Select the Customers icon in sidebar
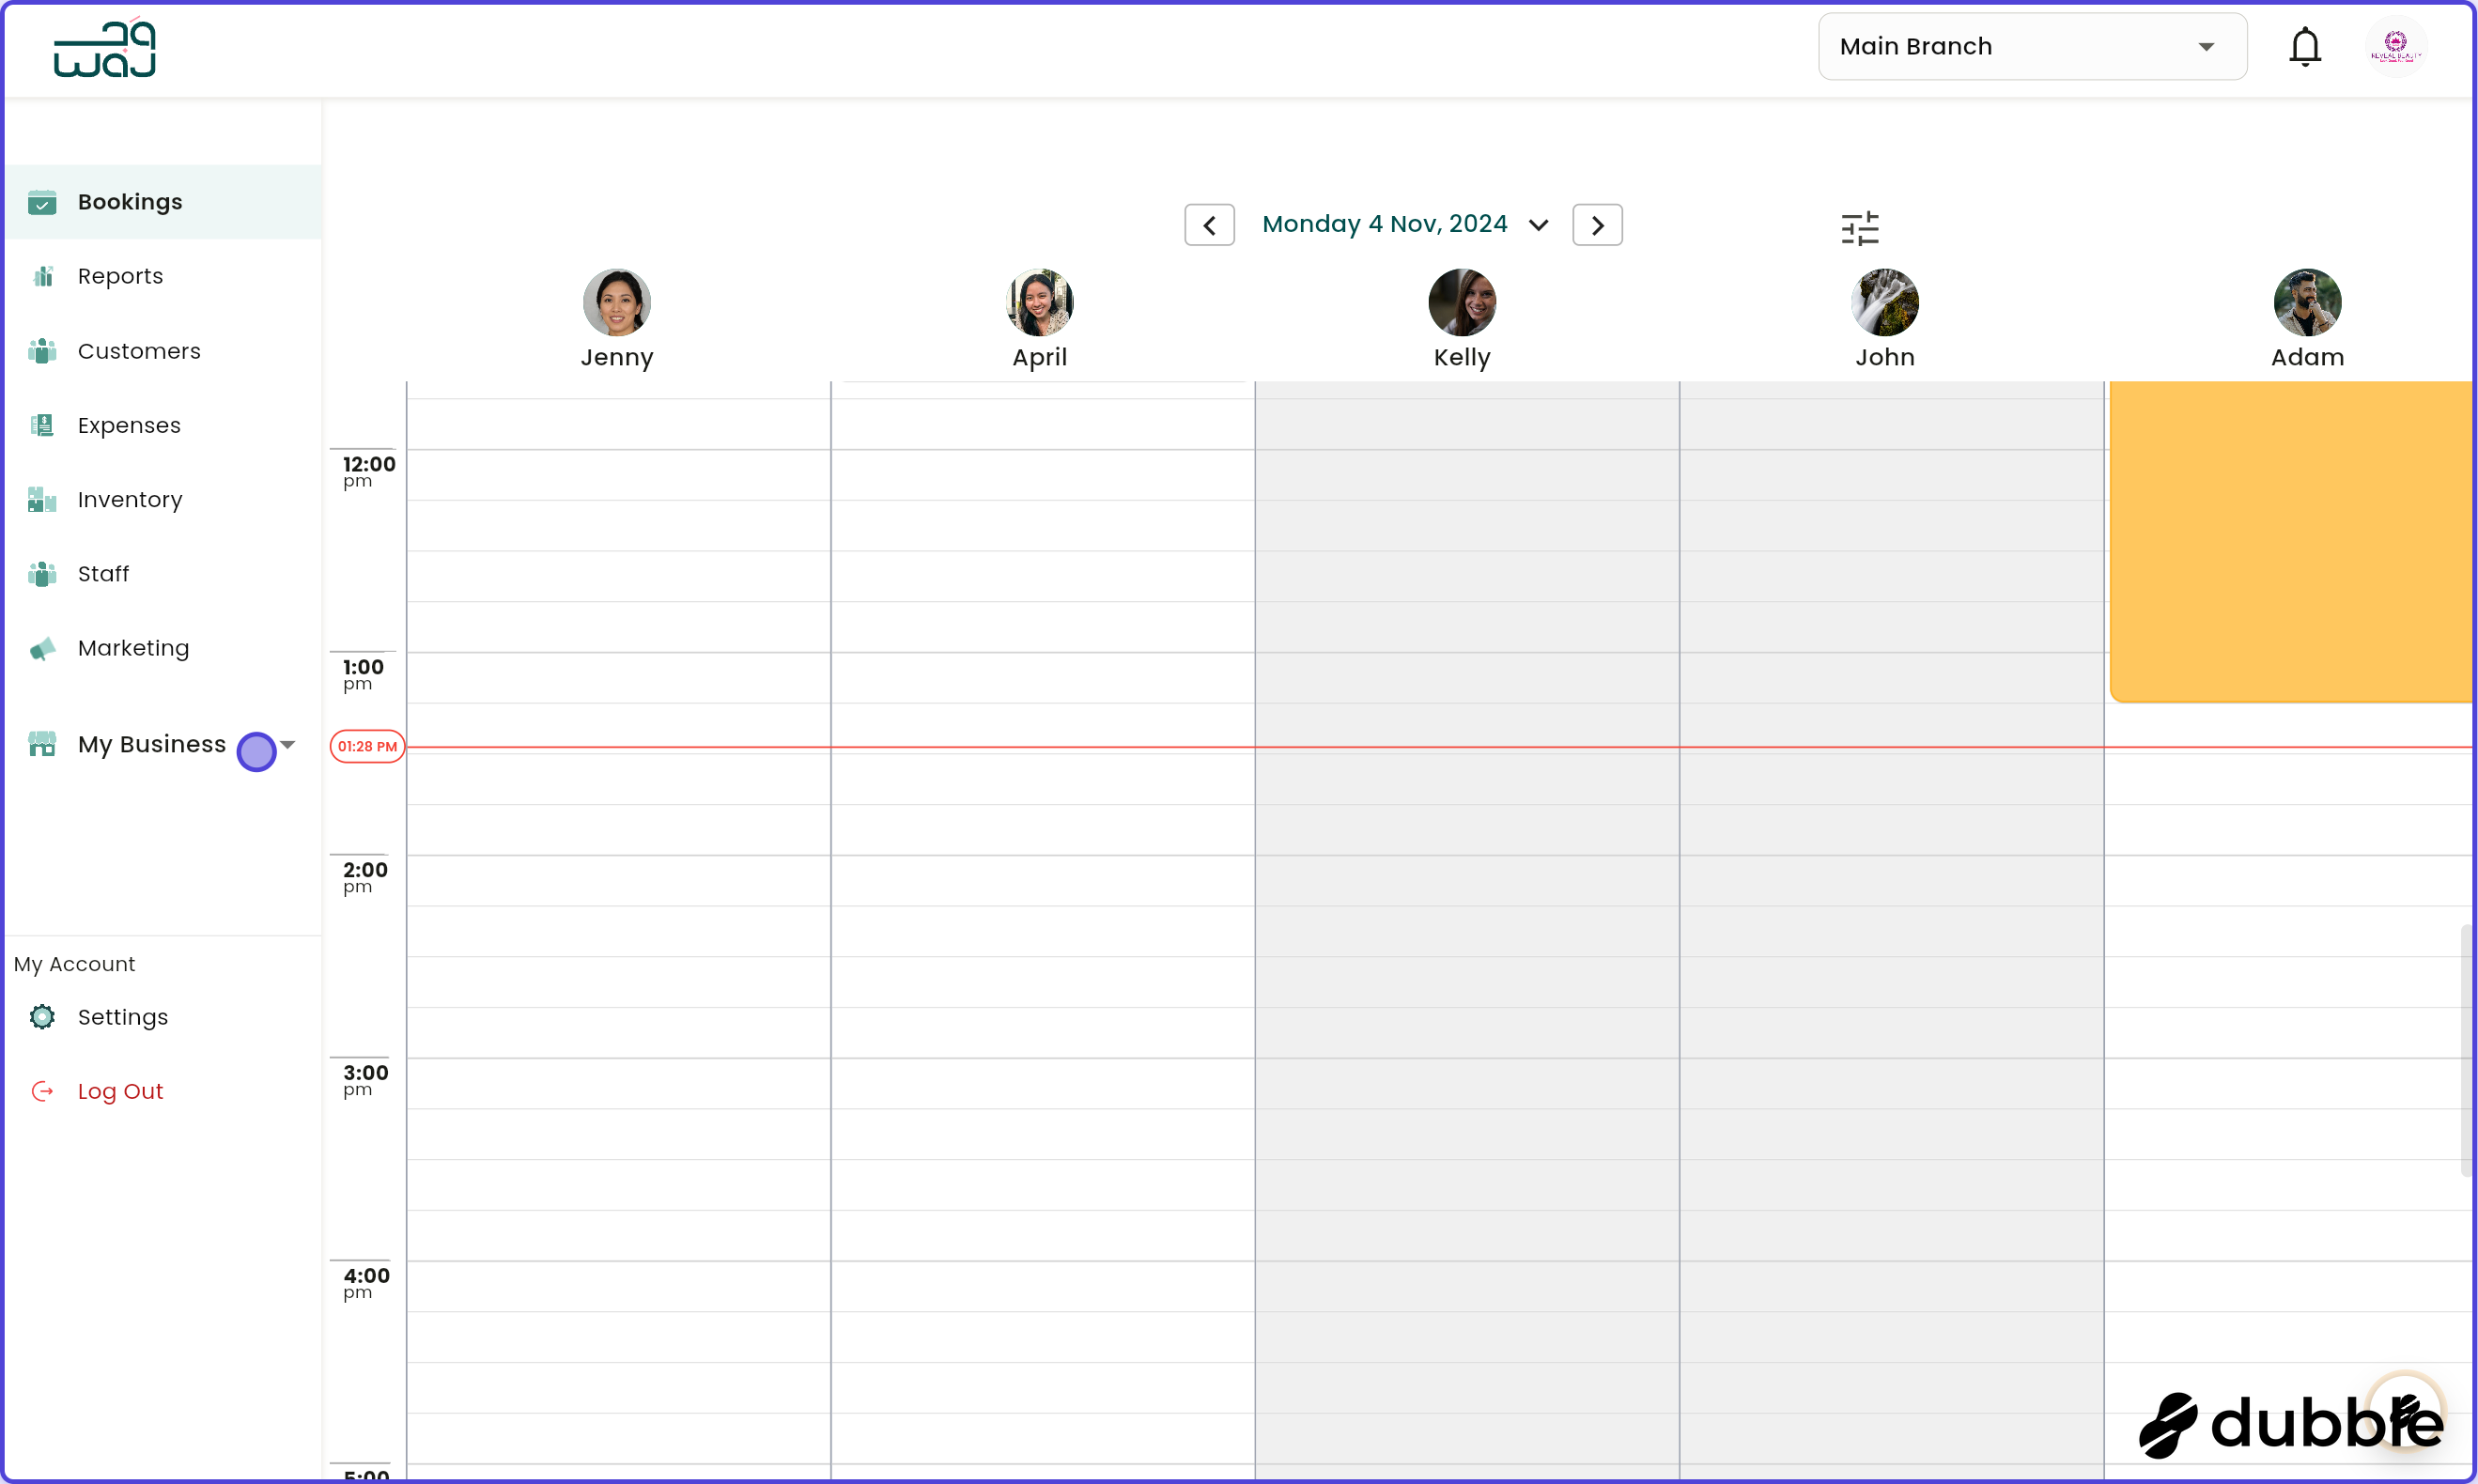This screenshot has height=1484, width=2478. pos(42,350)
